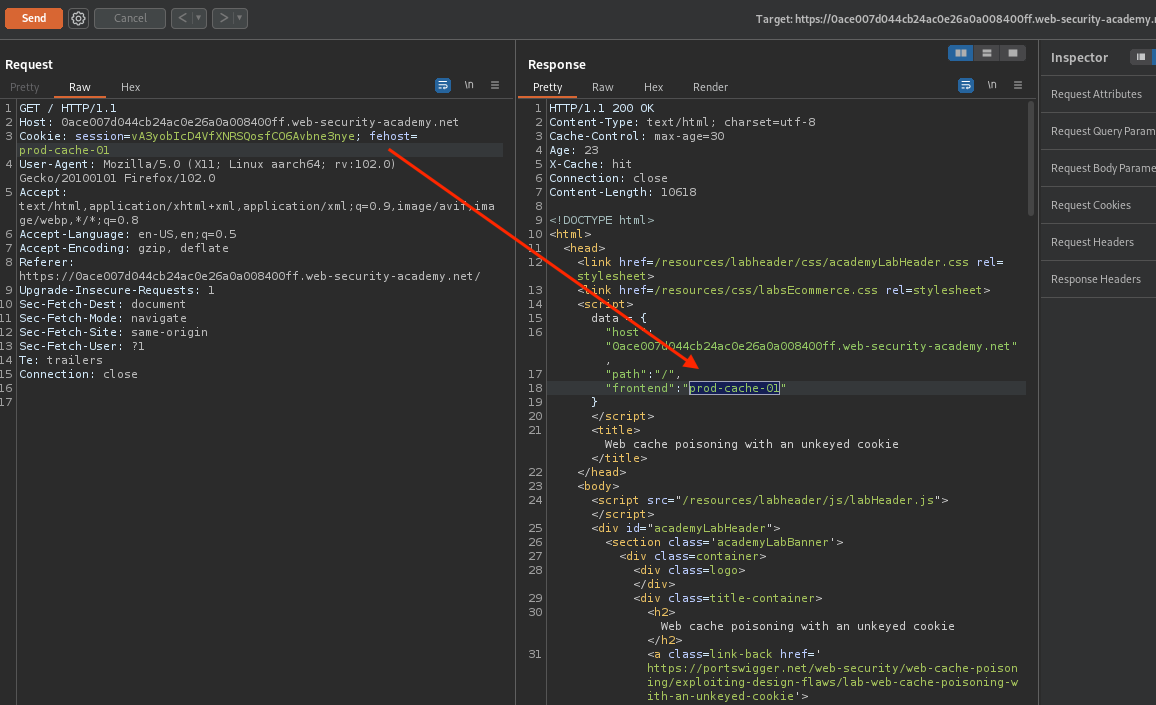The width and height of the screenshot is (1156, 705).
Task: Show non-printable characters in Response panel
Action: (x=992, y=86)
